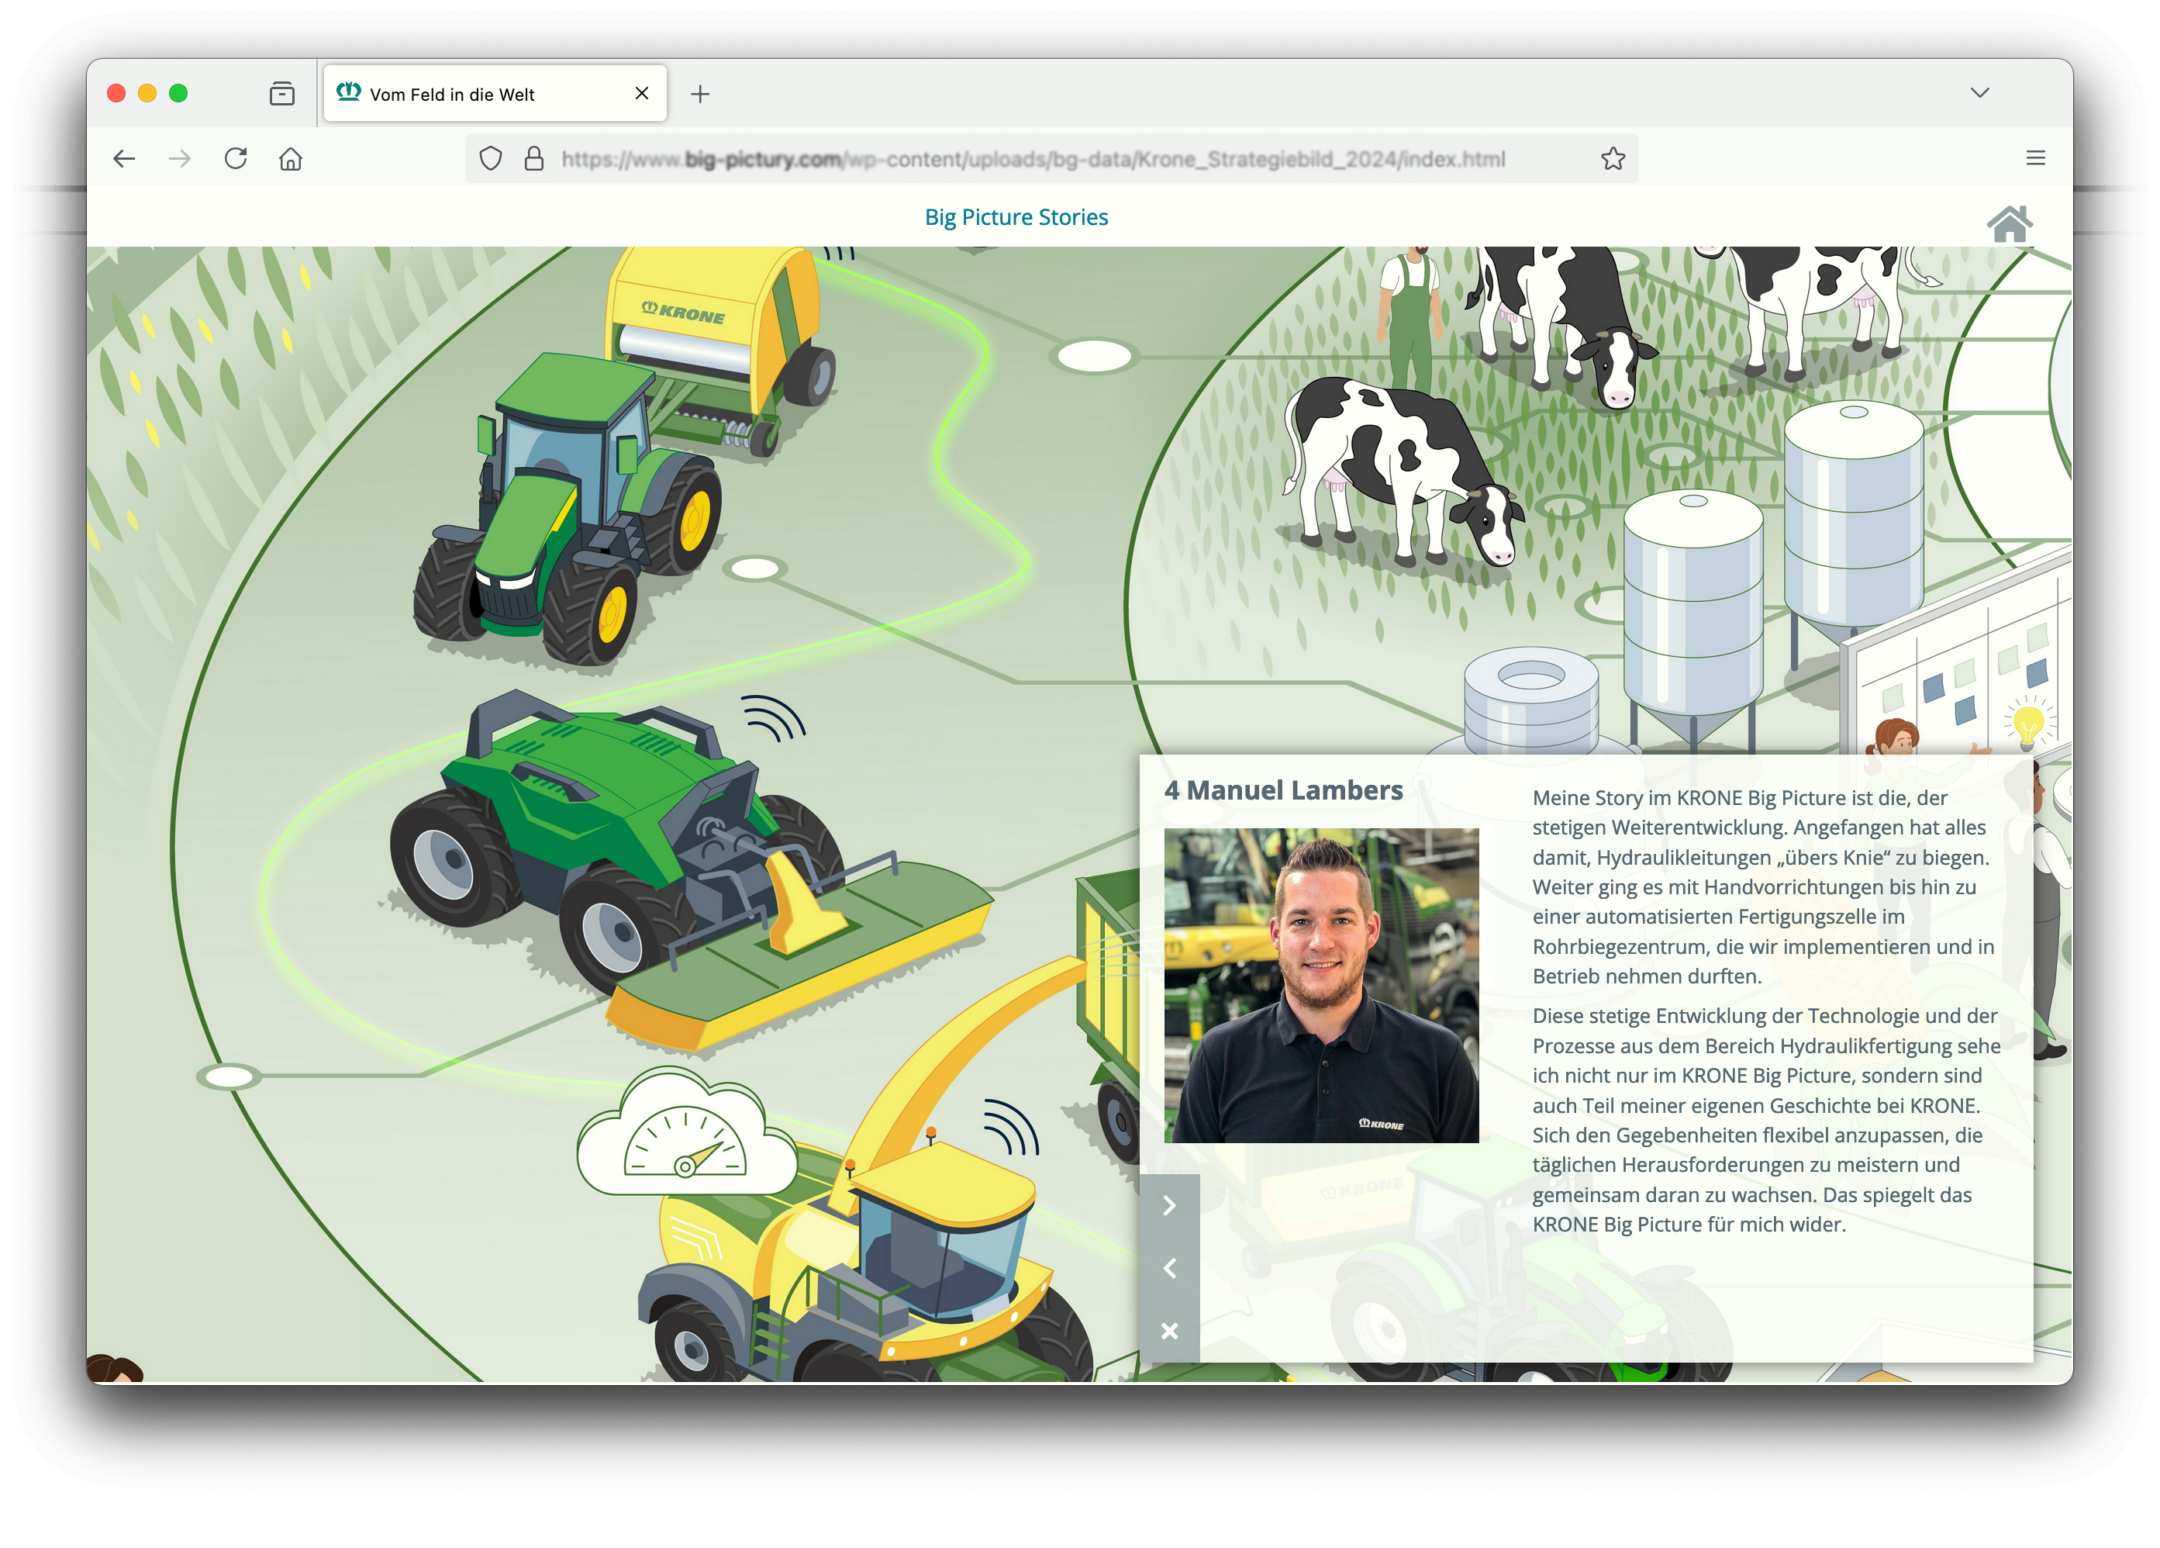Screen dimensions: 2160x1548
Task: Go to previous story with left chevron
Action: pos(1169,1268)
